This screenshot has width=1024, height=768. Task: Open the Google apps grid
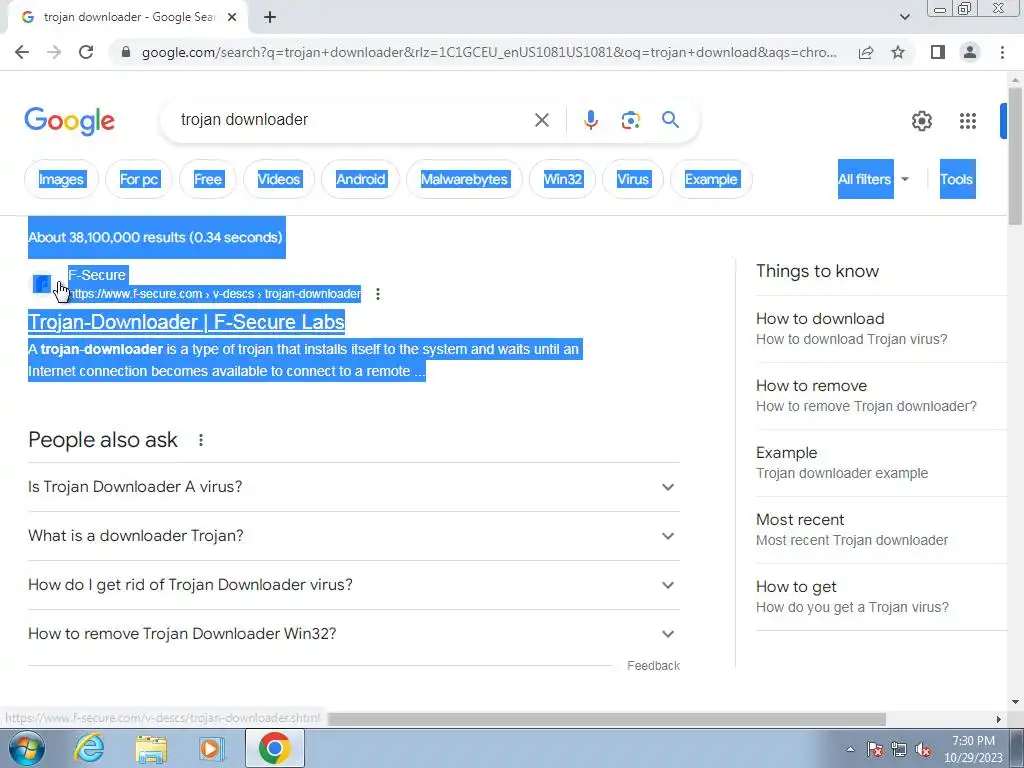[x=968, y=121]
